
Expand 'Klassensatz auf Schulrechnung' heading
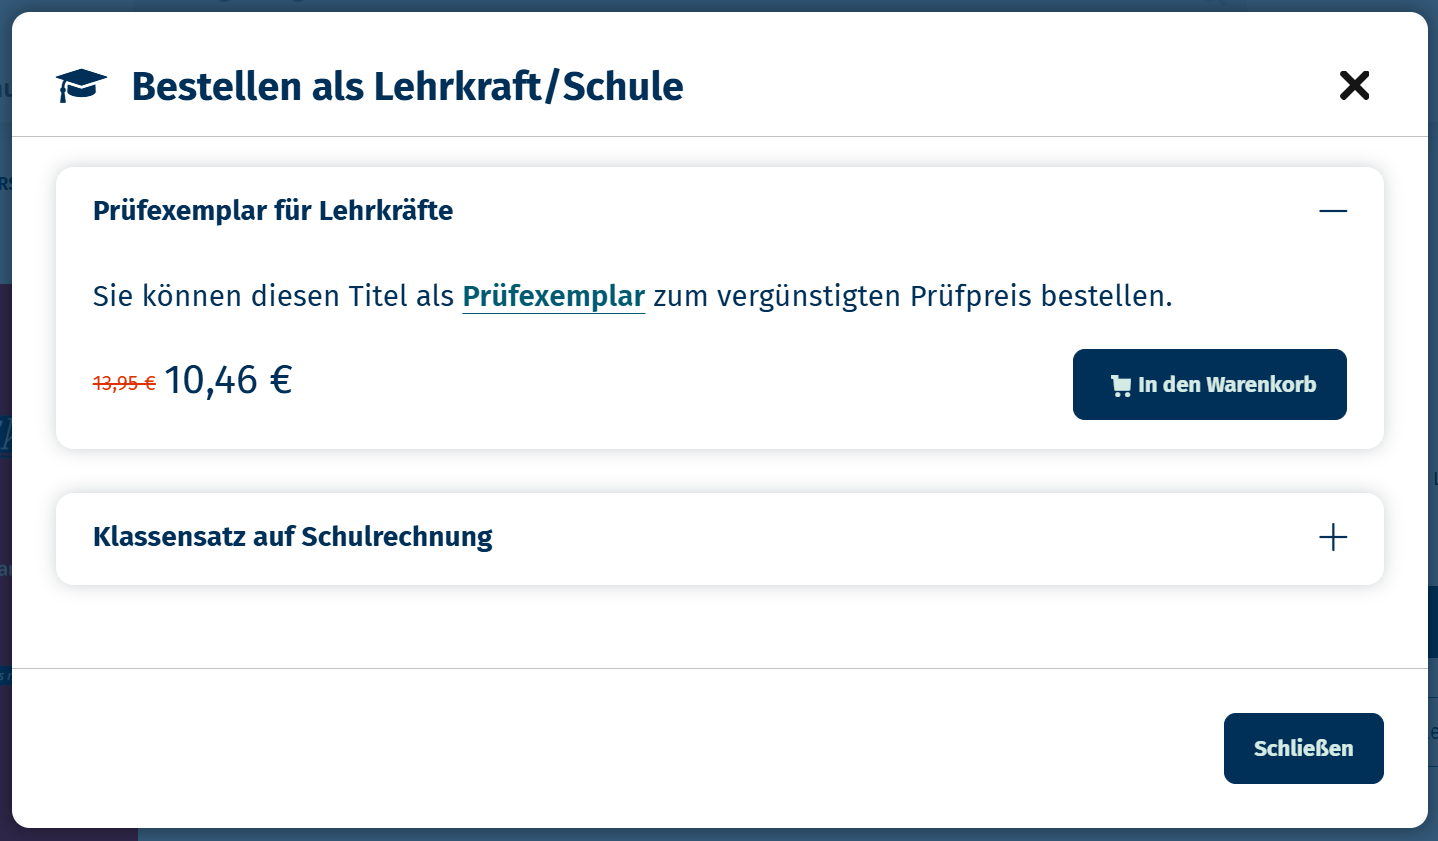[x=293, y=537]
